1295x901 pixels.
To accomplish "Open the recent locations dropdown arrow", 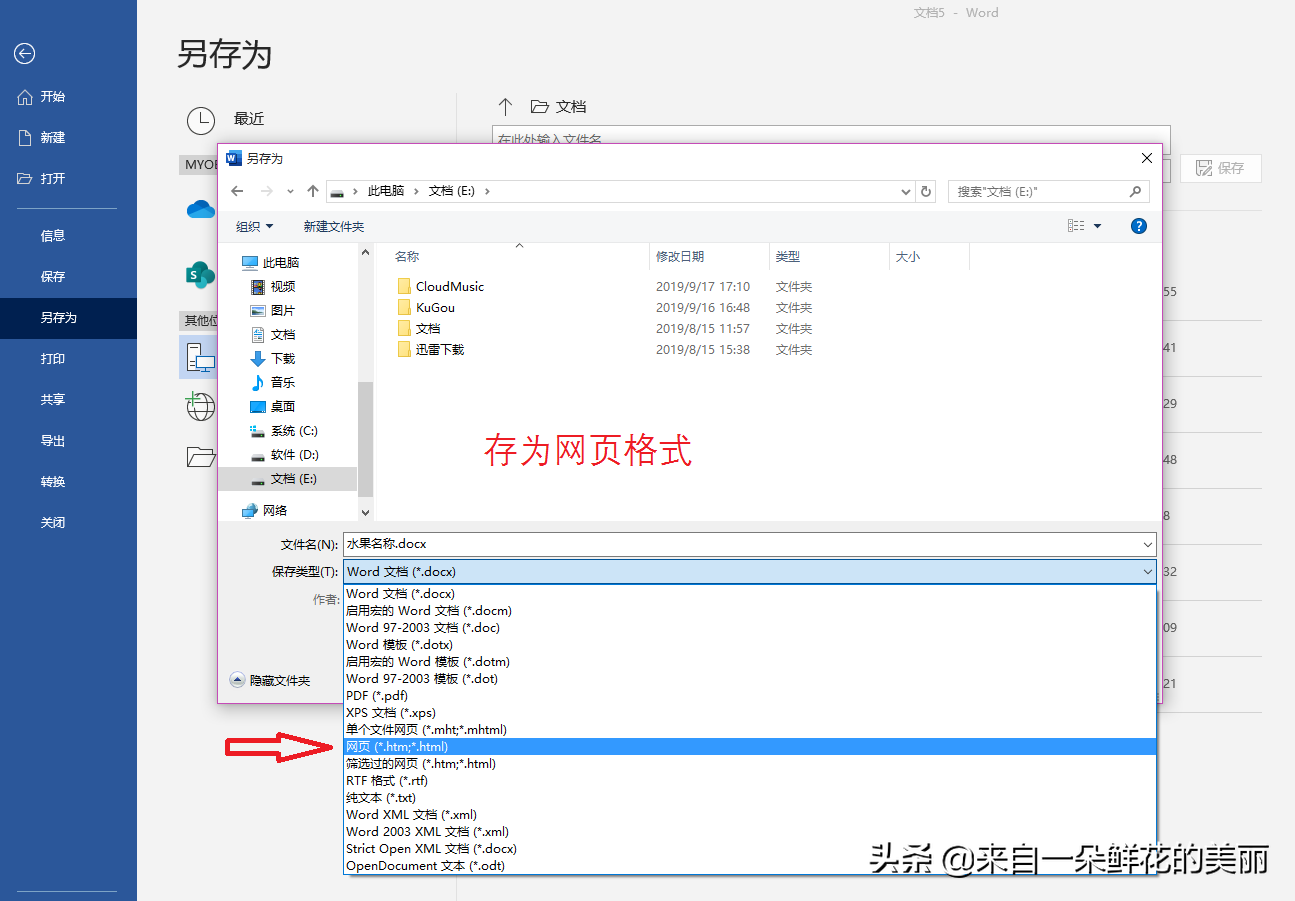I will pos(290,191).
